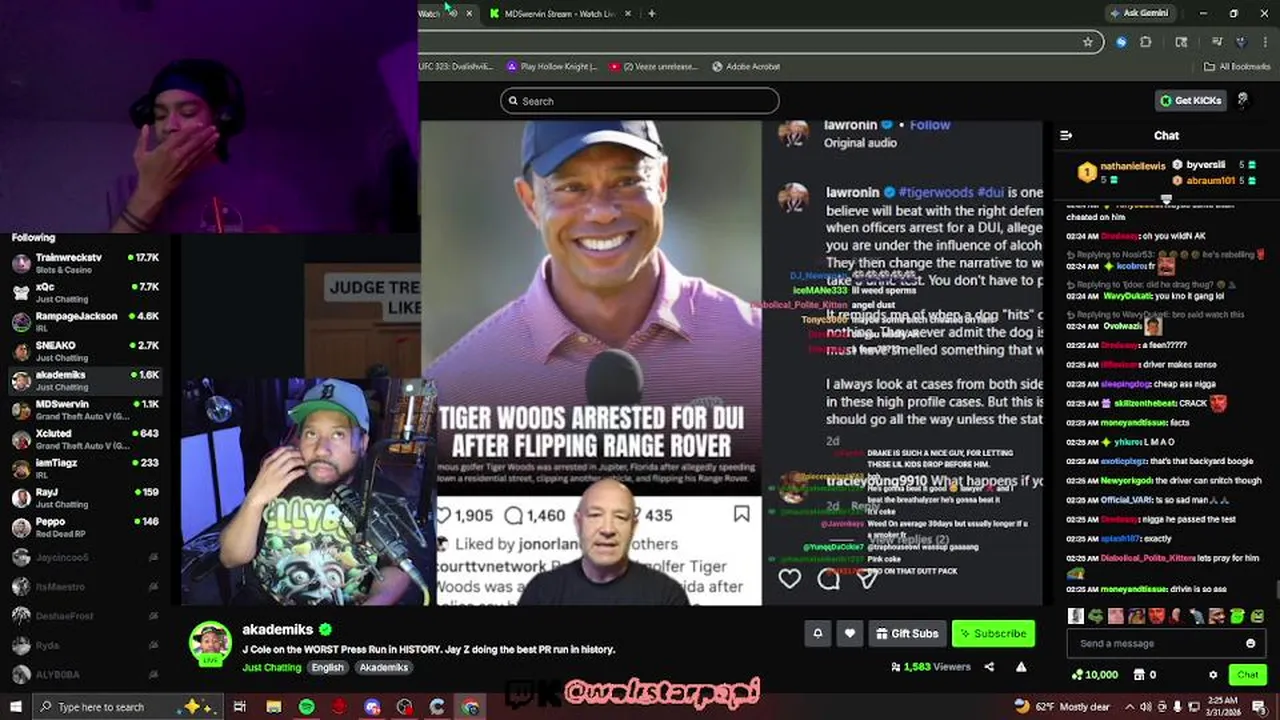Open Spotify from the taskbar
Screen dimensions: 1280x720
[x=307, y=707]
